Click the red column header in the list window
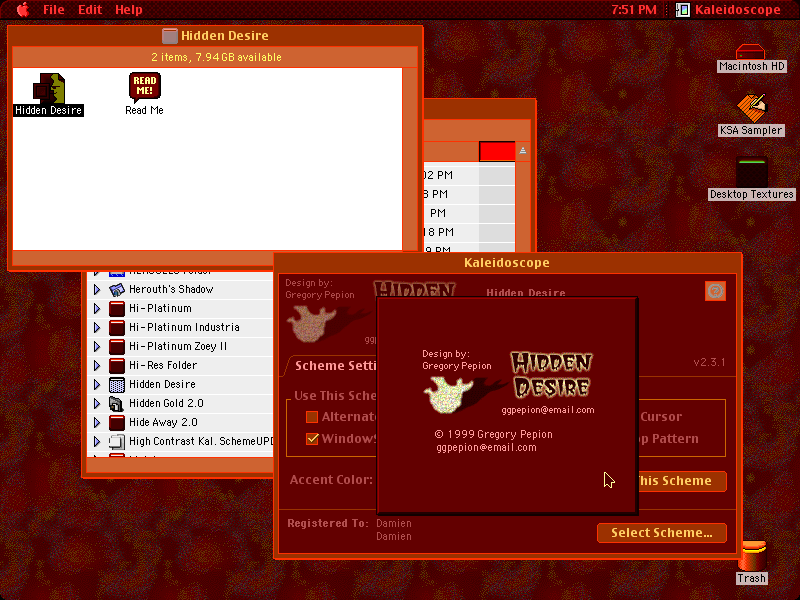The width and height of the screenshot is (800, 600). (497, 151)
